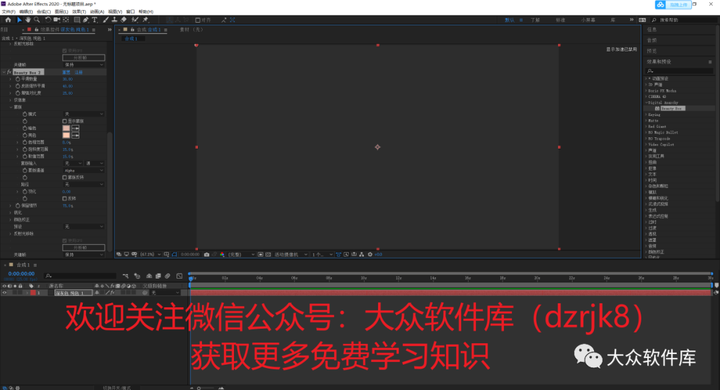Take snapshot with viewer camera icon

pyautogui.click(x=207, y=254)
